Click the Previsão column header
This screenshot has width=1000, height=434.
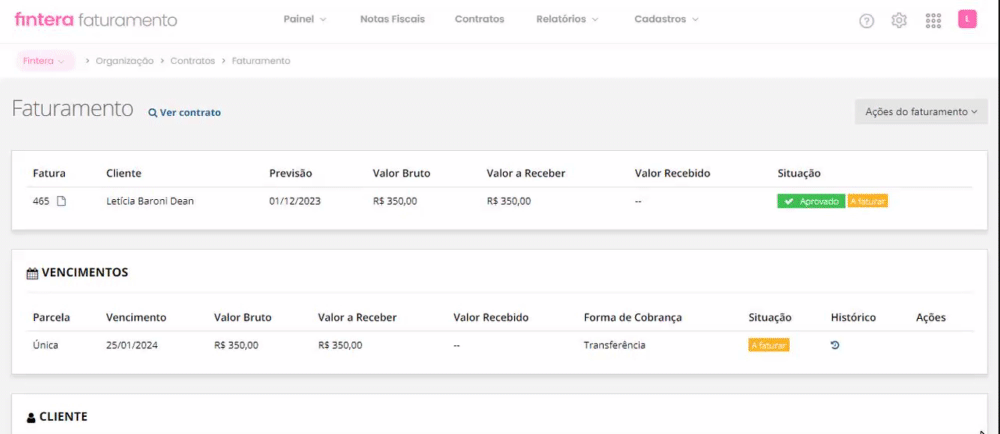[291, 173]
